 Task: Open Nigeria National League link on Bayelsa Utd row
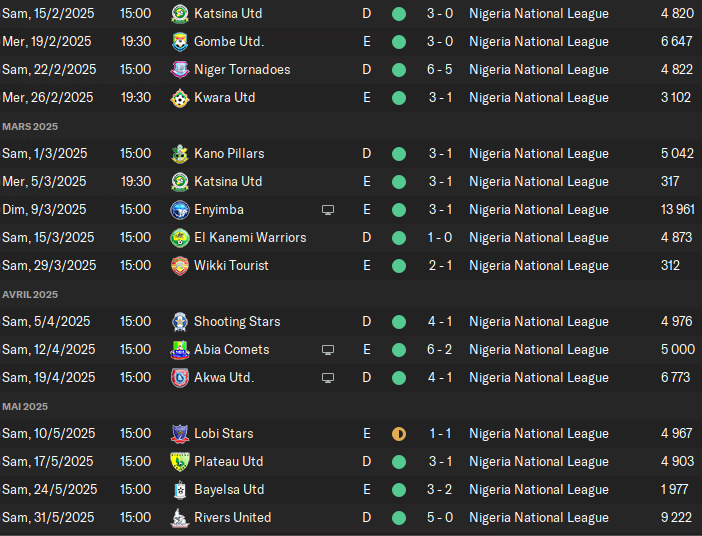[x=539, y=490]
